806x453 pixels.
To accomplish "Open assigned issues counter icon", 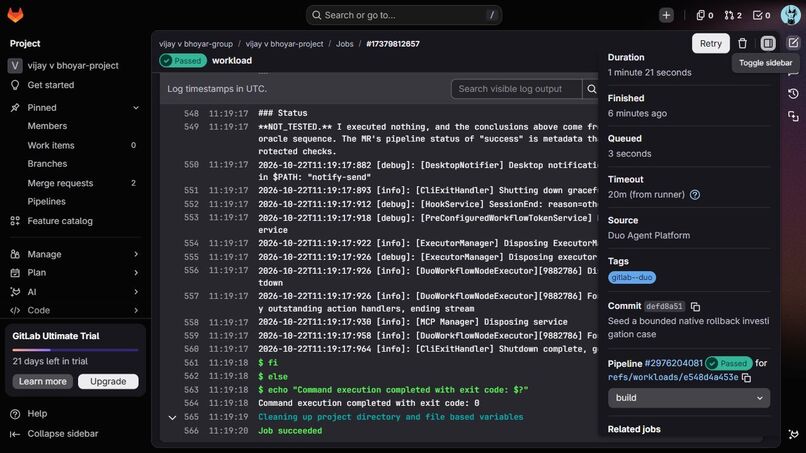I will click(705, 15).
